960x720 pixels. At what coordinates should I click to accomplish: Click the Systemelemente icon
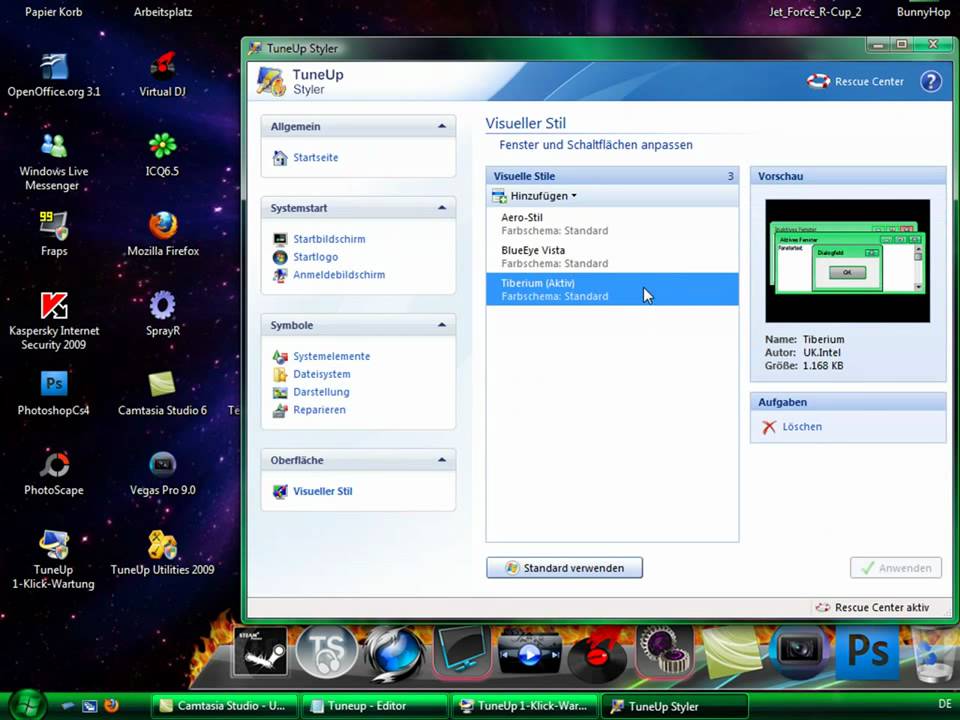click(x=280, y=356)
